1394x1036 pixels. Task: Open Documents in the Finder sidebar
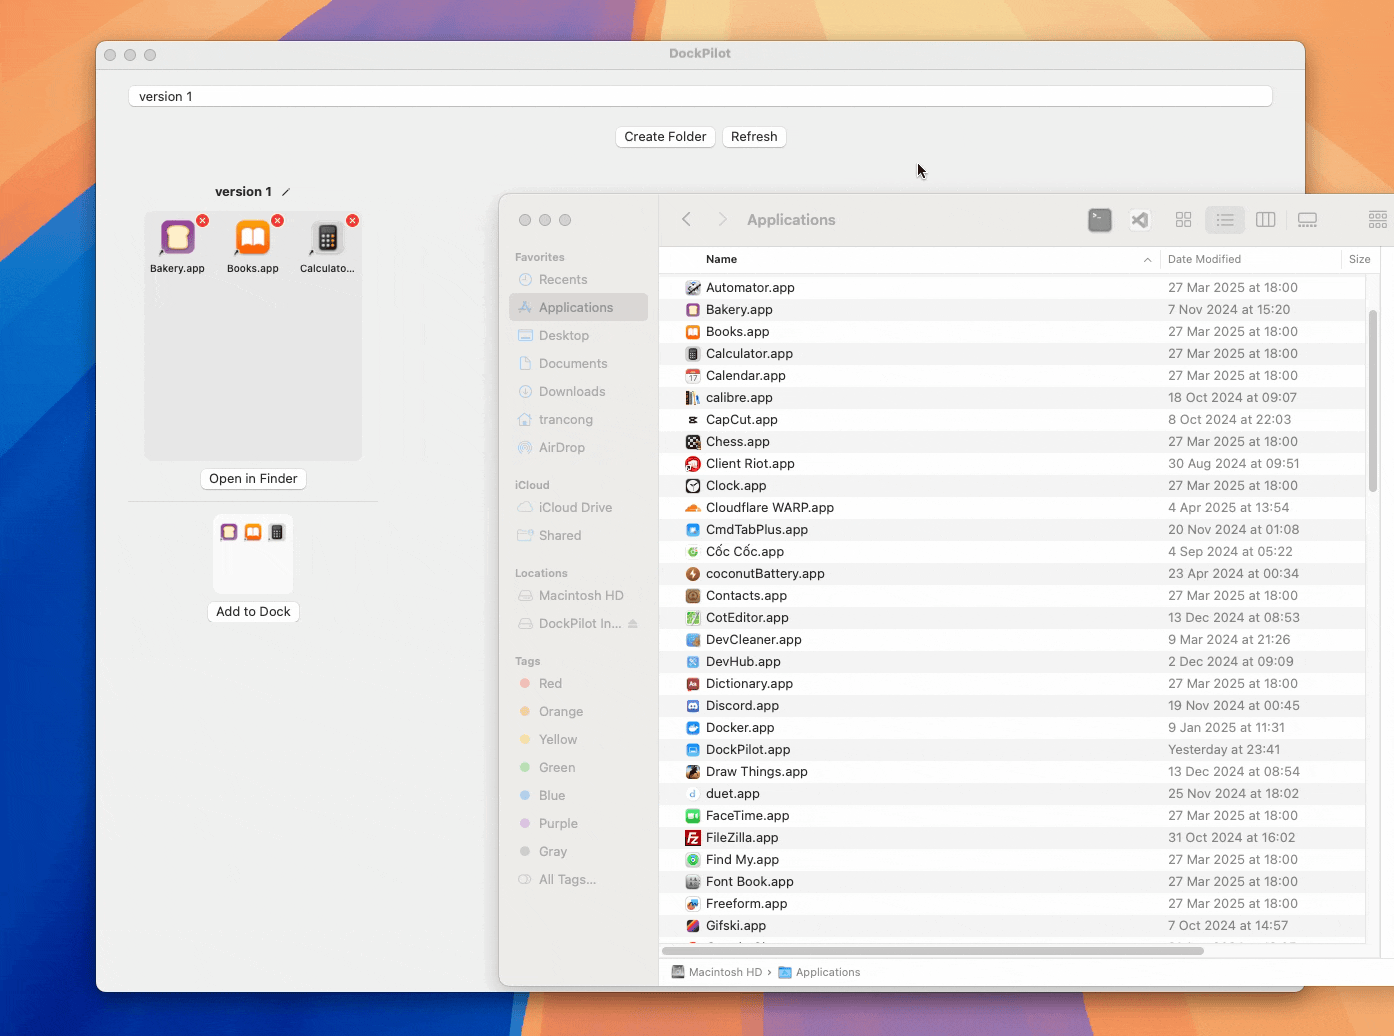click(x=578, y=364)
